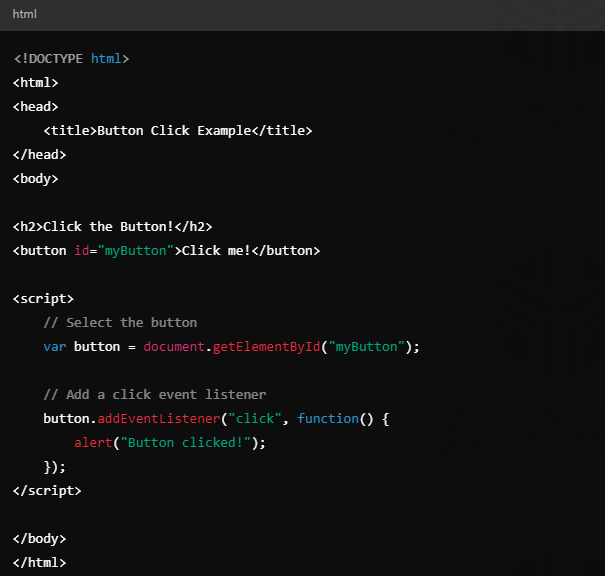Screen dimensions: 605x576
Task: Click the opening <script> tag line
Action: 43,299
